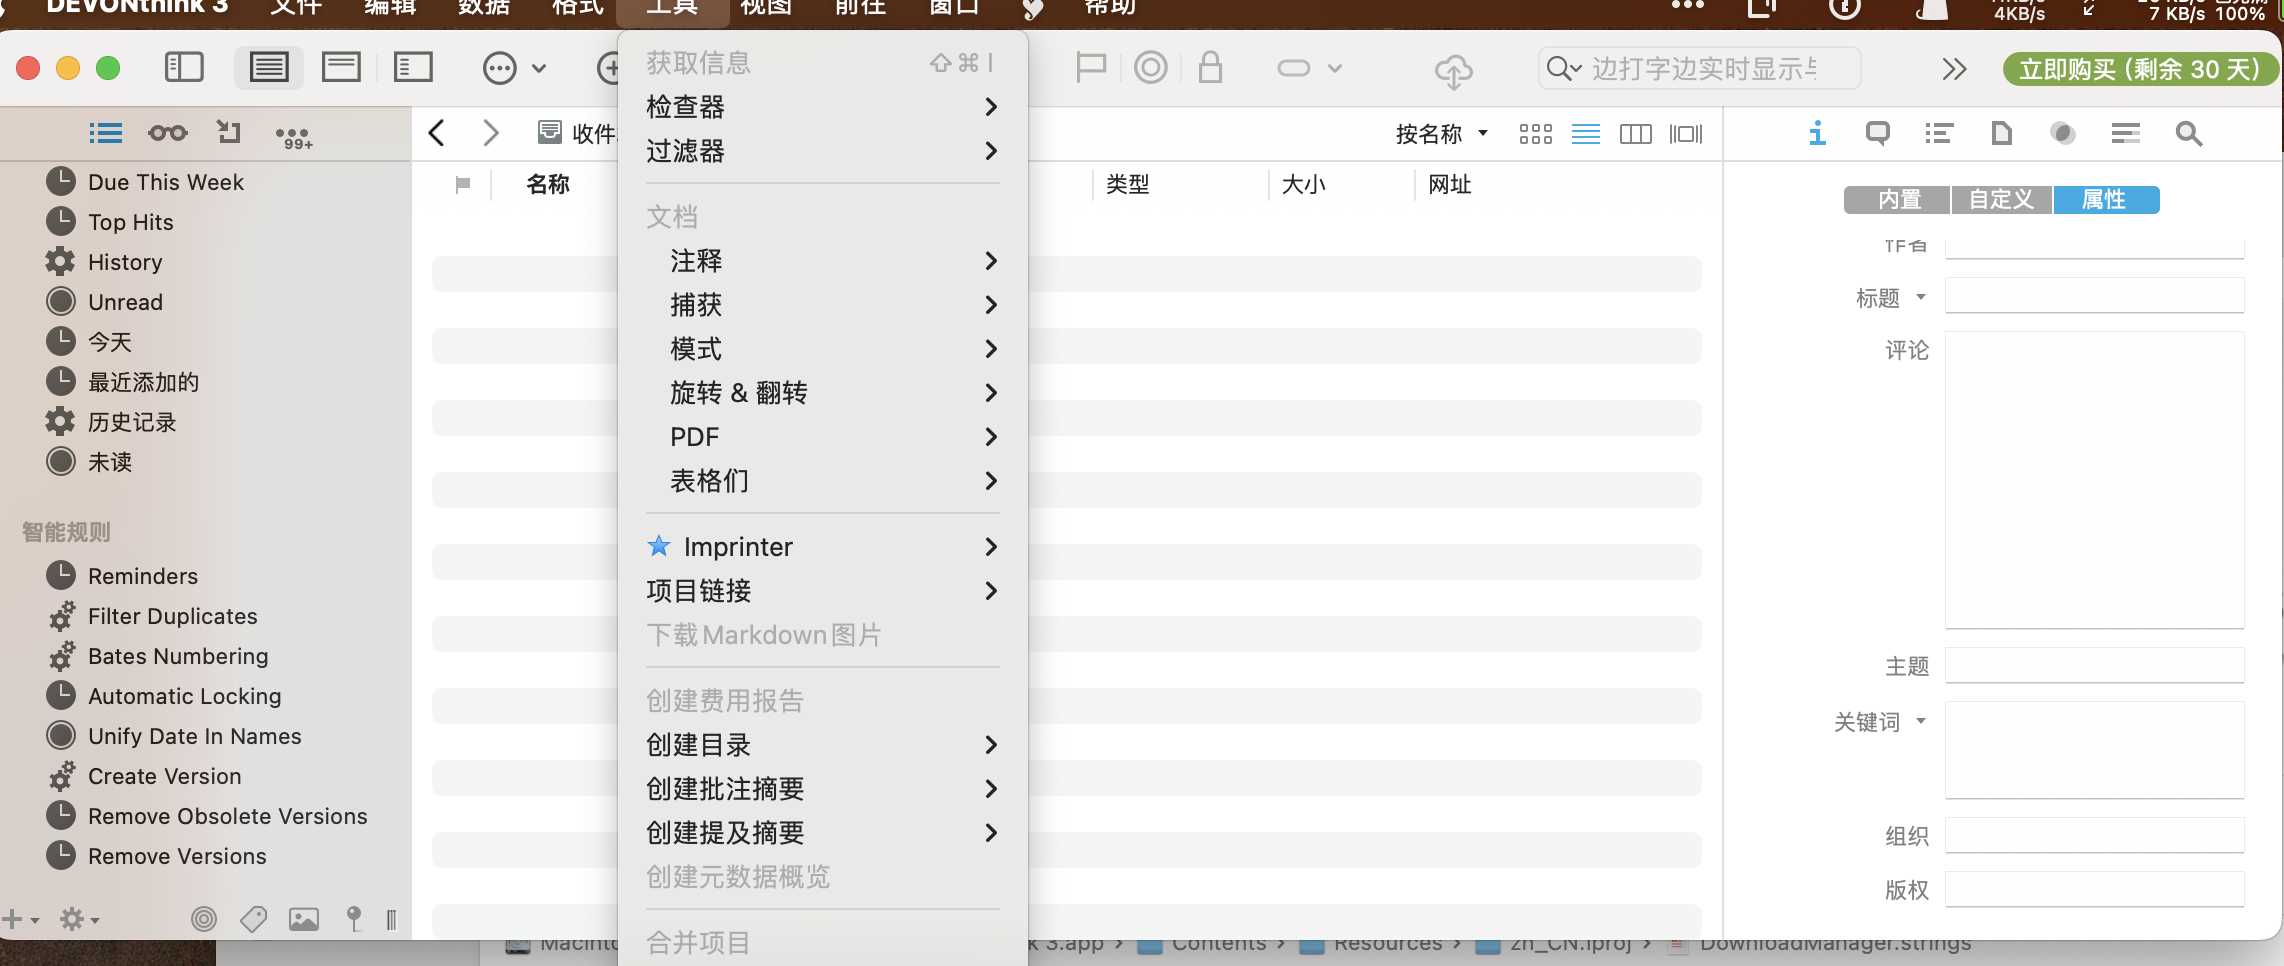2284x966 pixels.
Task: Open the info inspector icon
Action: tap(1817, 133)
